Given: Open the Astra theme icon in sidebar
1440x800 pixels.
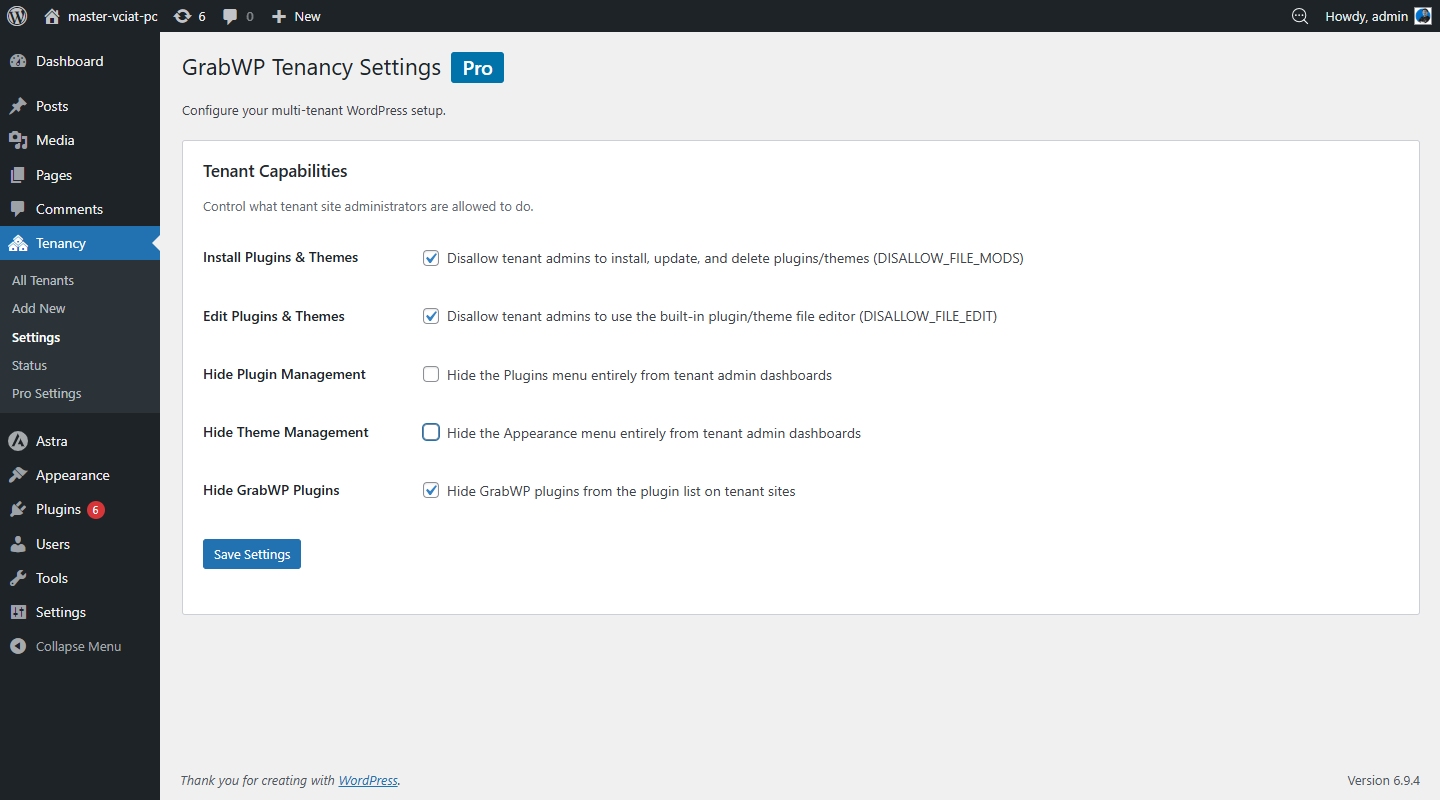Looking at the screenshot, I should click(17, 441).
